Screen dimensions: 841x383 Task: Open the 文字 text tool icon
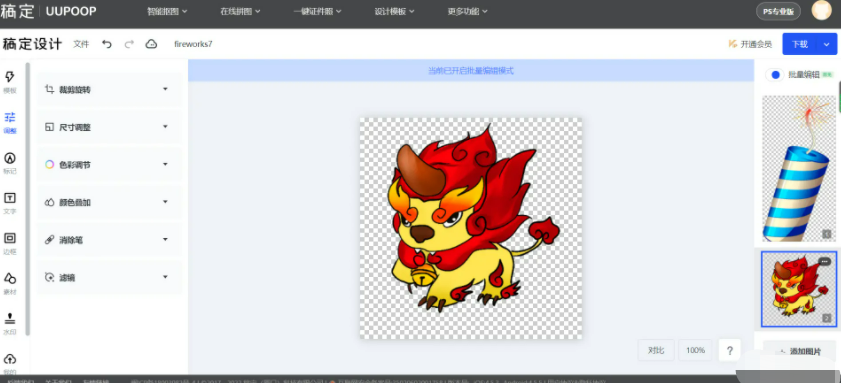(10, 203)
